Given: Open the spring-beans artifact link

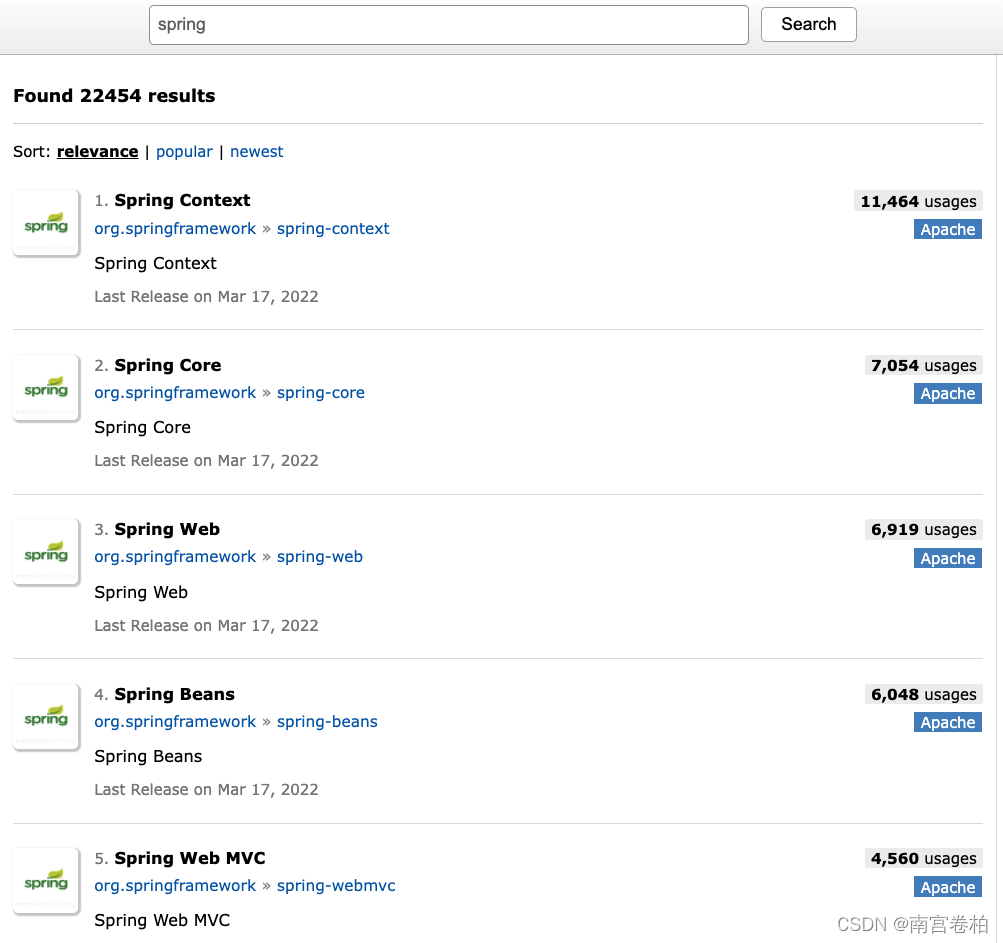Looking at the screenshot, I should pyautogui.click(x=328, y=722).
